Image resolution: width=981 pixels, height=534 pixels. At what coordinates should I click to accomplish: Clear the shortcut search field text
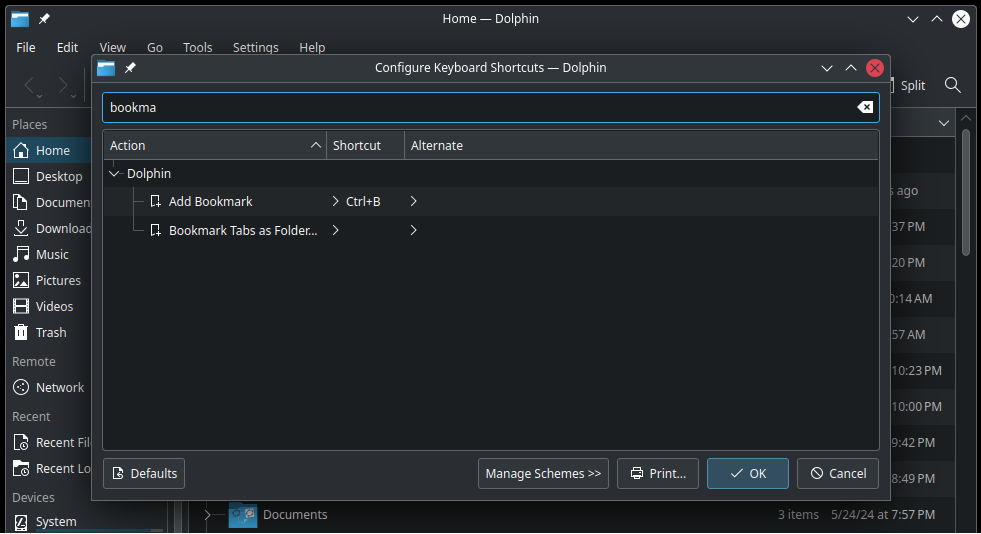[865, 108]
